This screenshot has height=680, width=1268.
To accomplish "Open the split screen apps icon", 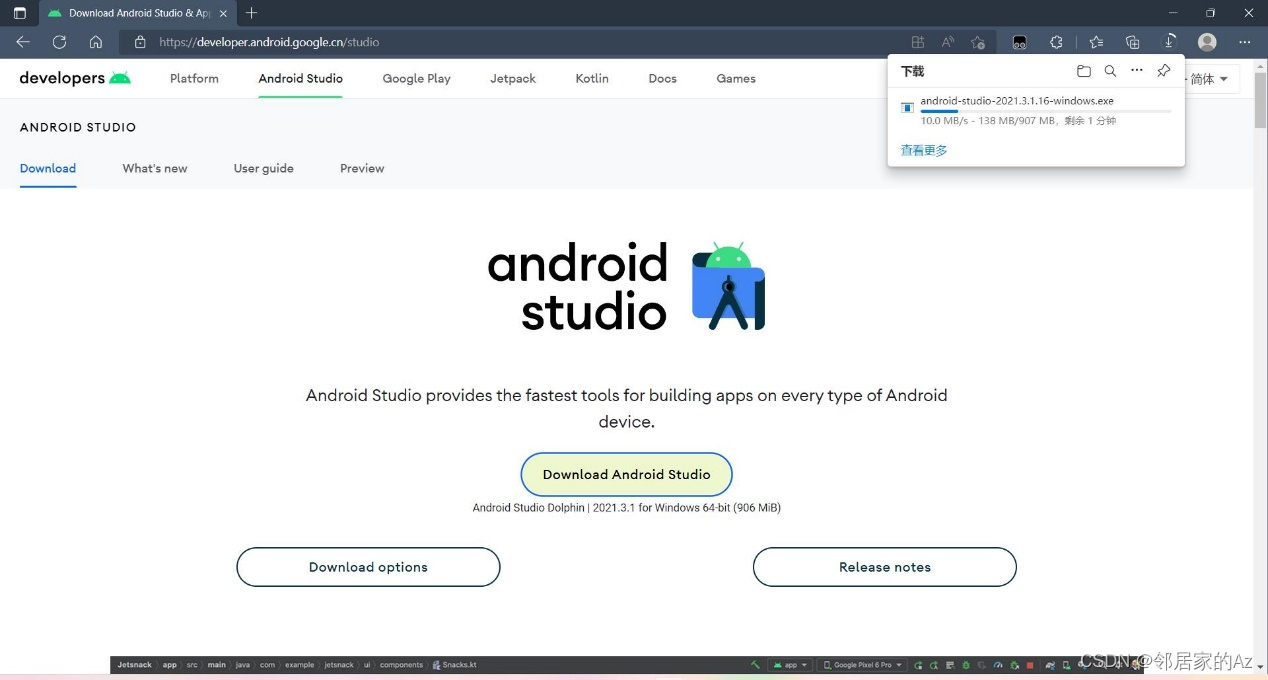I will point(918,42).
